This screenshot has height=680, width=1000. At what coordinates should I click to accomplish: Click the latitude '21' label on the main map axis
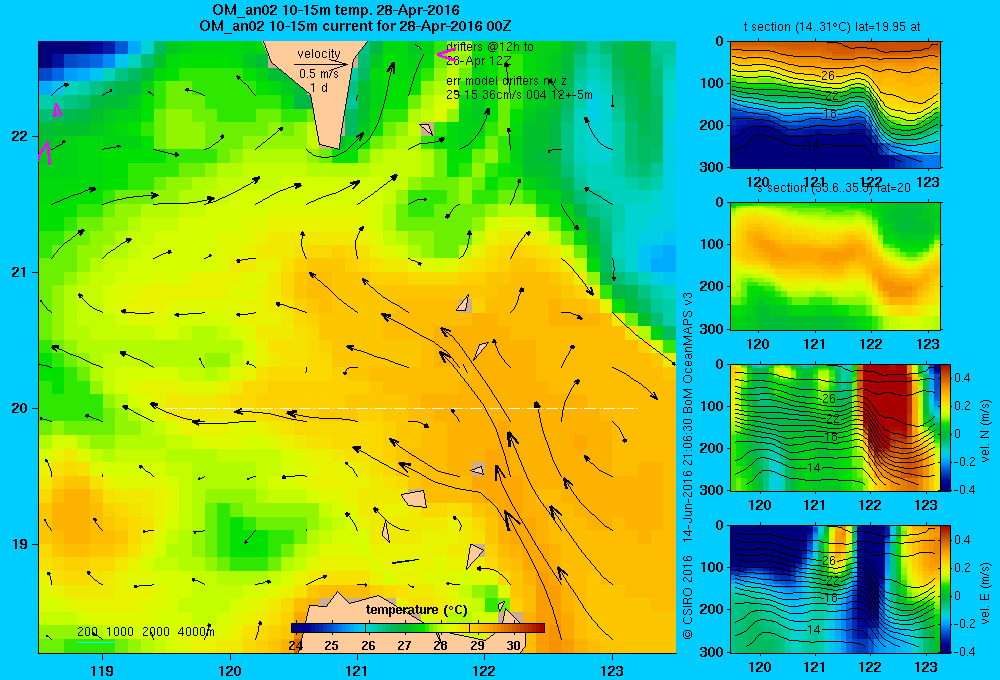pos(19,272)
